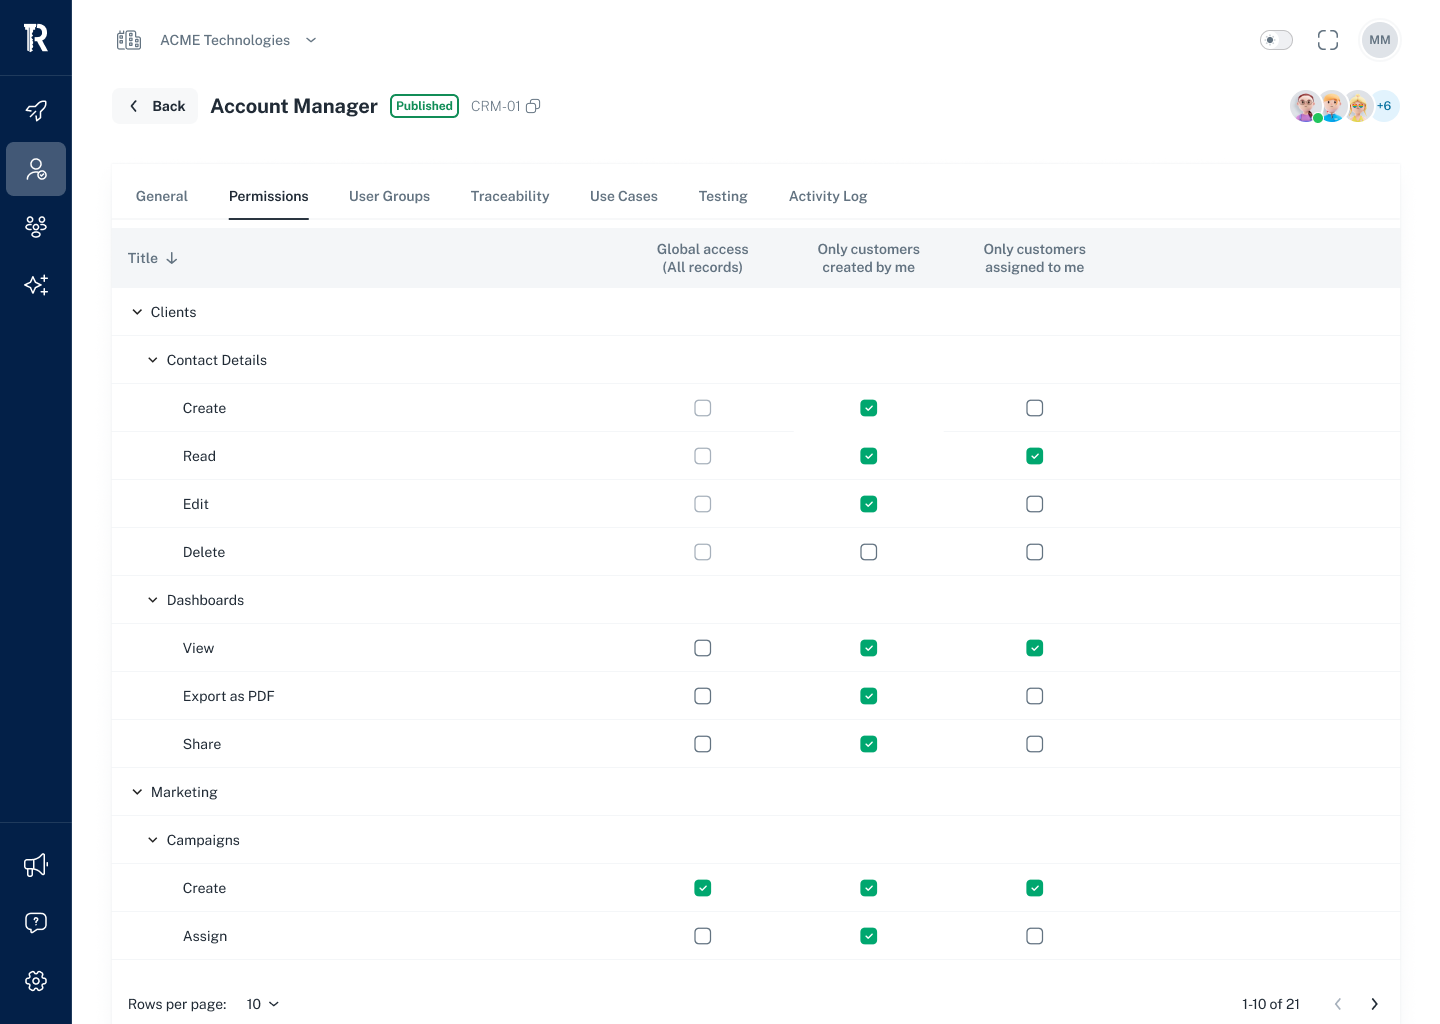Collapse the Clients section
Image resolution: width=1440 pixels, height=1024 pixels.
pyautogui.click(x=137, y=312)
